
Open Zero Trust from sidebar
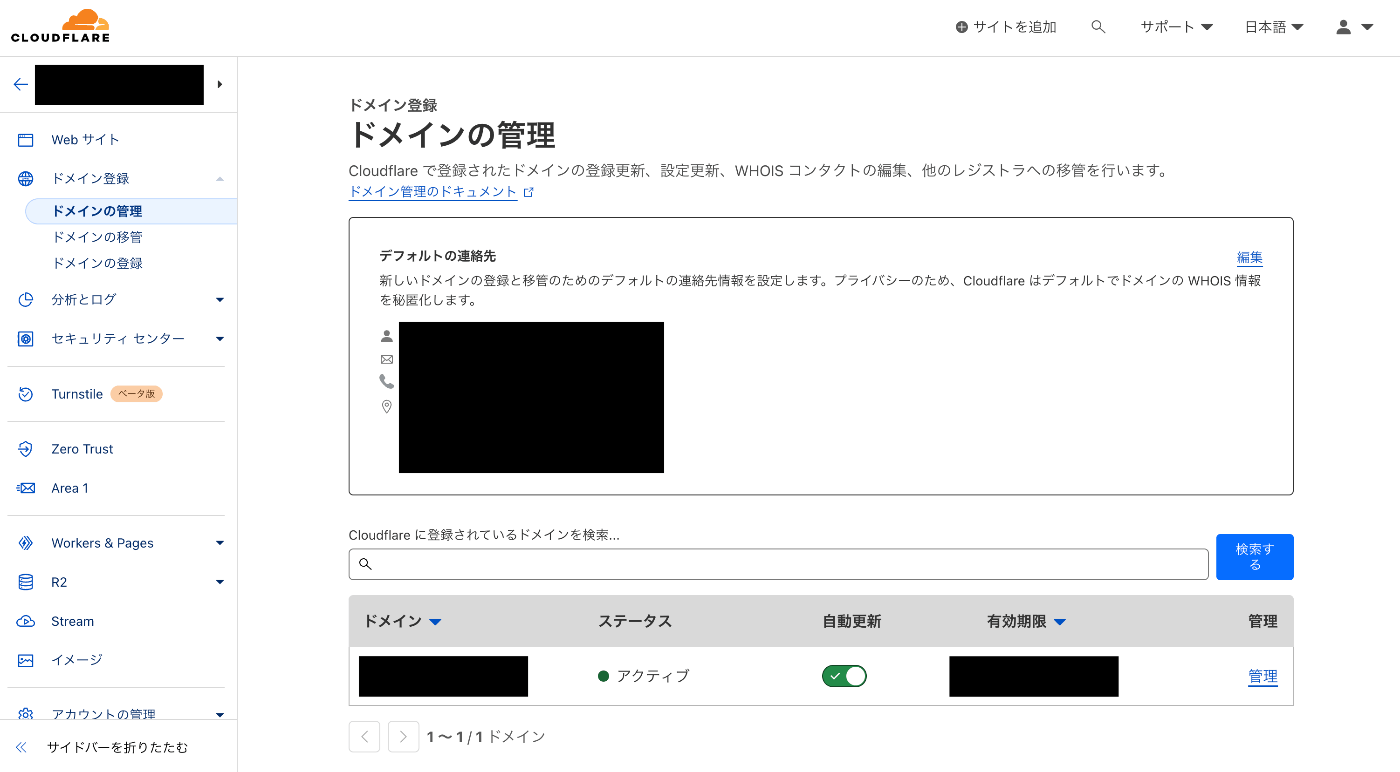82,449
